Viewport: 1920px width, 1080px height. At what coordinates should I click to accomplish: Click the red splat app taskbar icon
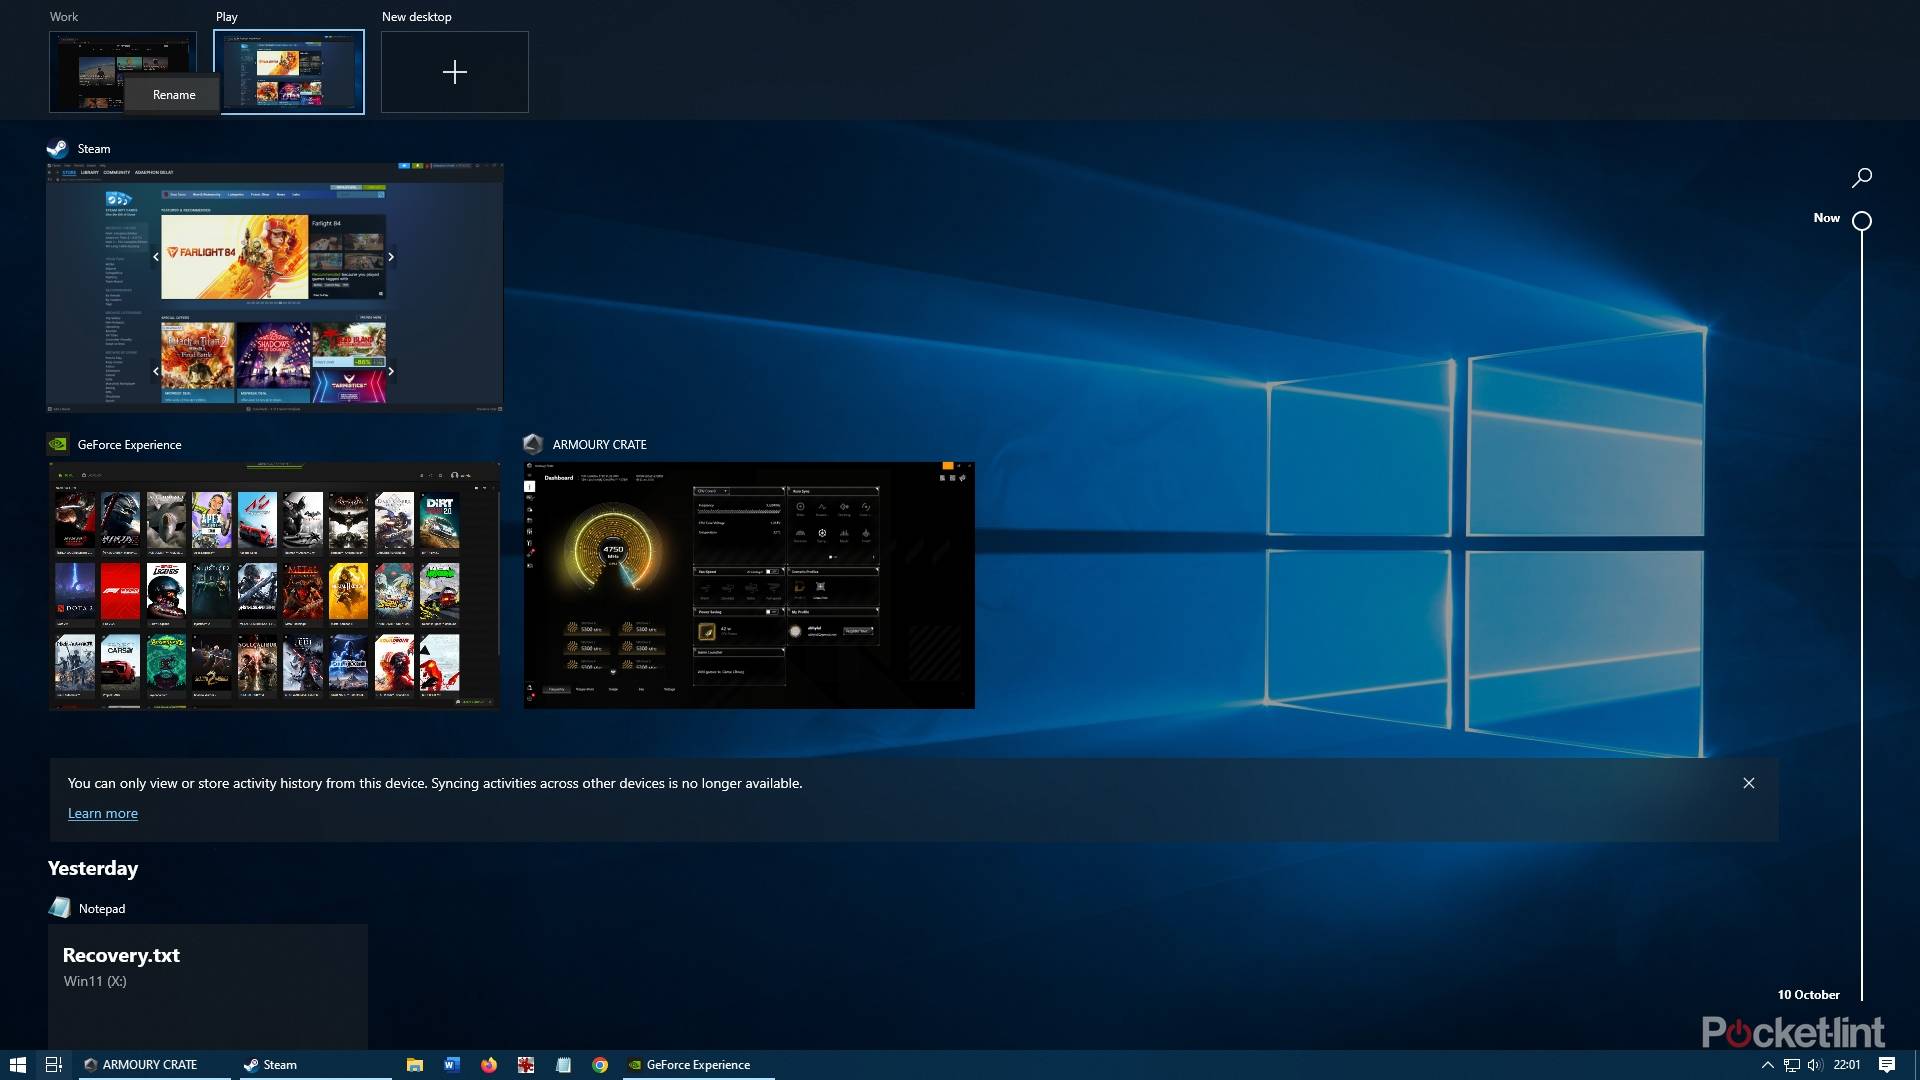525,1064
